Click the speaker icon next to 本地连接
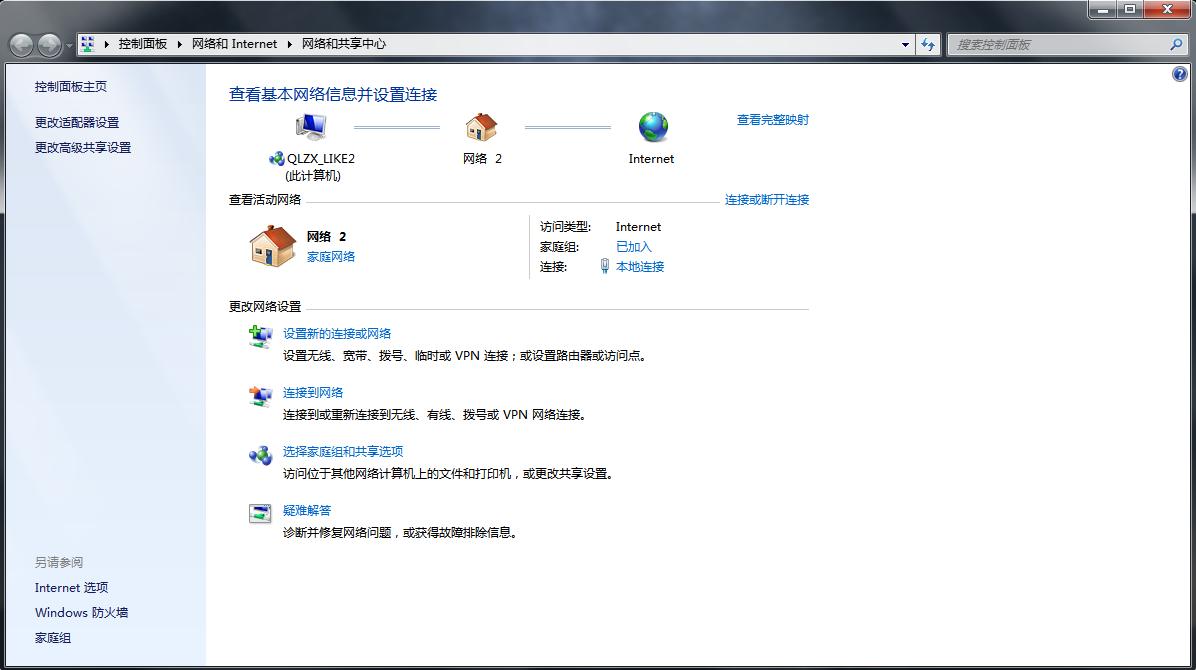Screen dimensions: 1196x670 (x=604, y=266)
